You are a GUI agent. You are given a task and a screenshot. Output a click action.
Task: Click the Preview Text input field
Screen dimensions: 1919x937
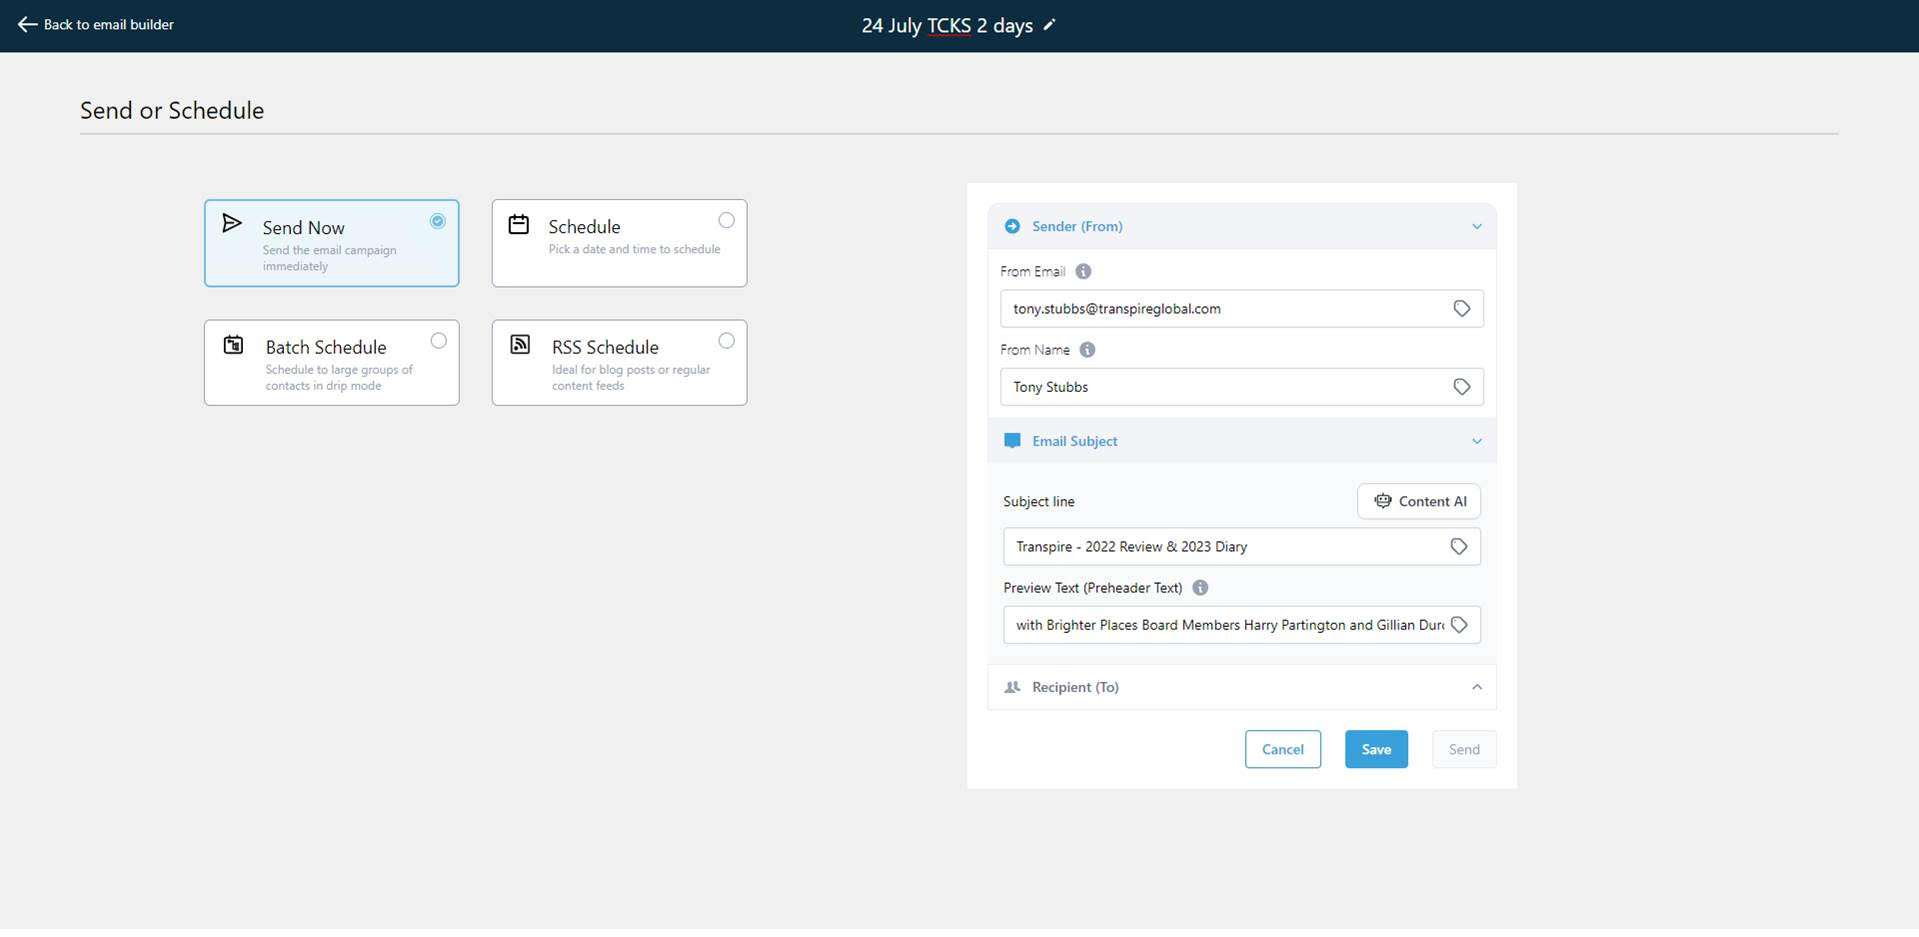[1241, 625]
